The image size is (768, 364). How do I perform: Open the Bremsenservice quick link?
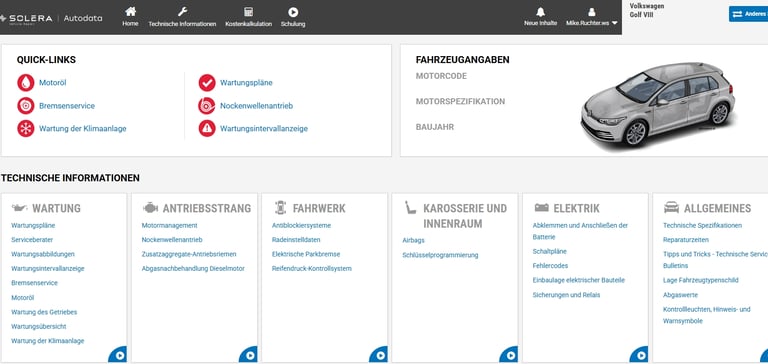(x=67, y=106)
